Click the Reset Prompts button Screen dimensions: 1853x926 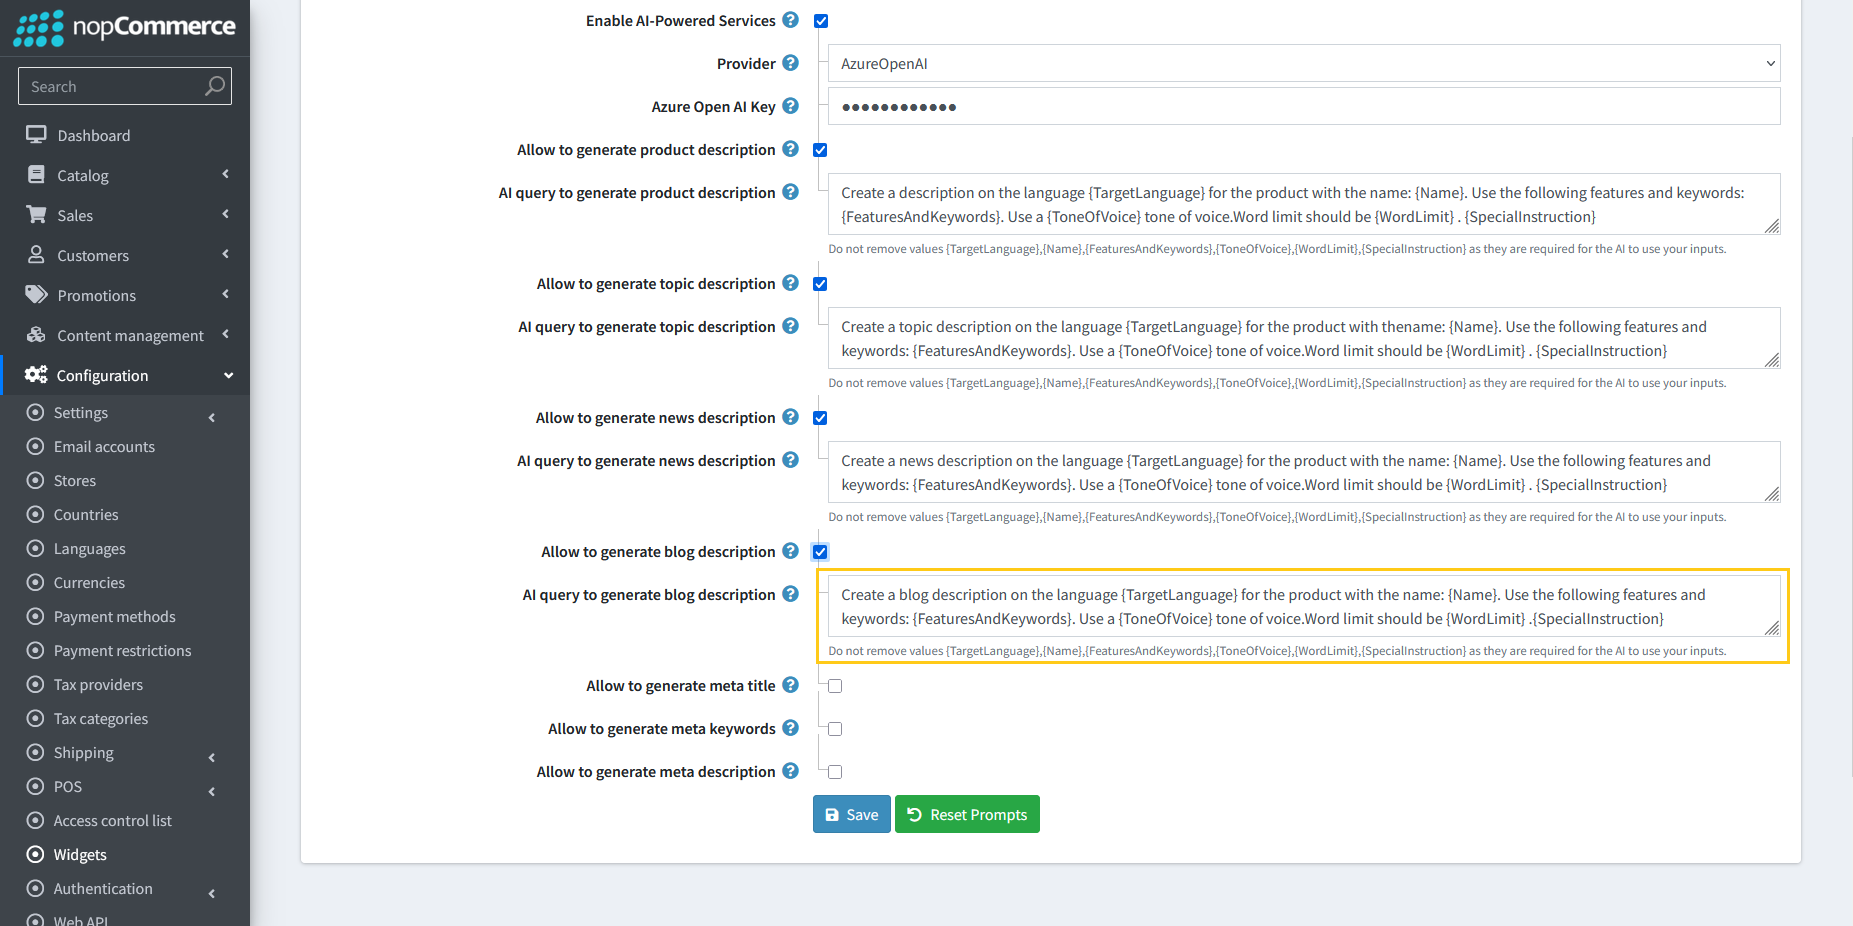click(966, 814)
